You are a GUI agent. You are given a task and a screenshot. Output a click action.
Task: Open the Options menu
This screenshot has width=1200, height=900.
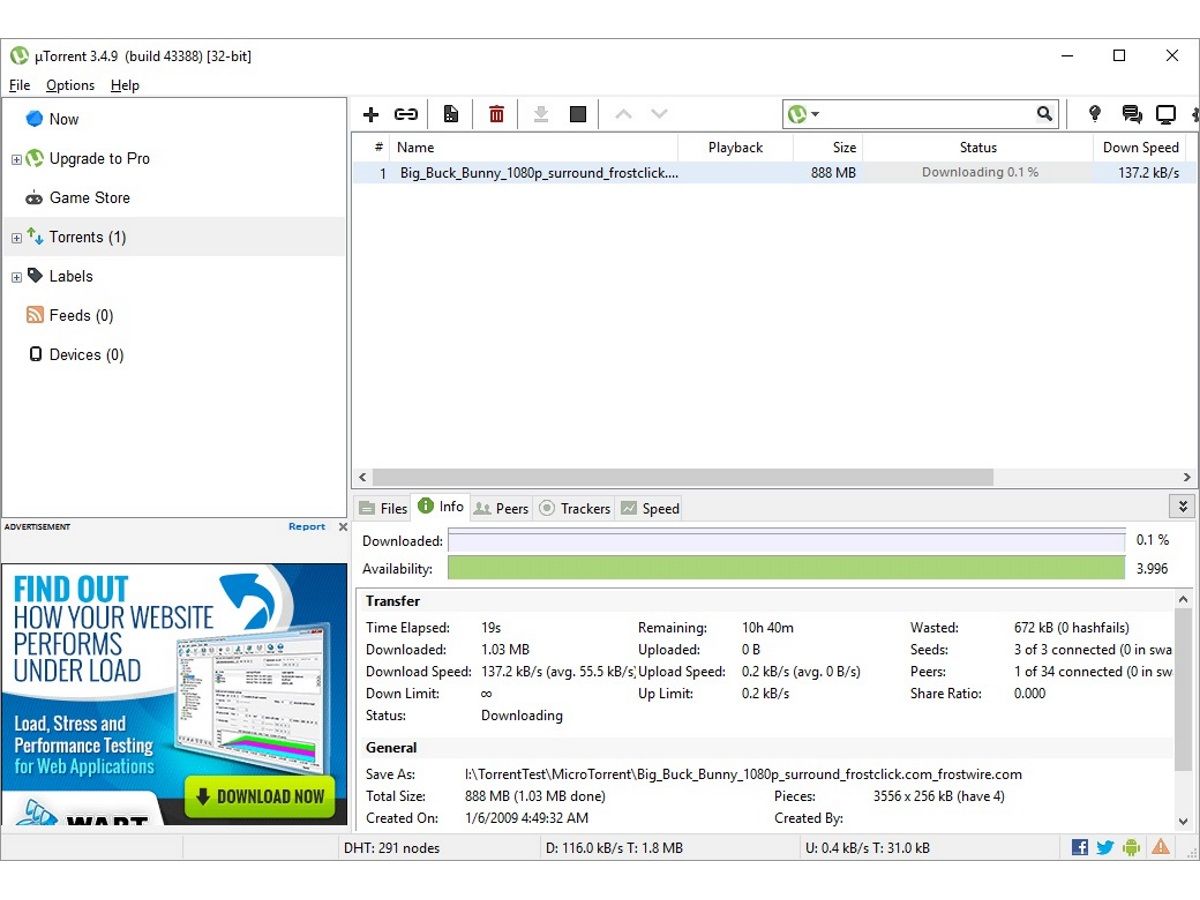click(x=70, y=85)
